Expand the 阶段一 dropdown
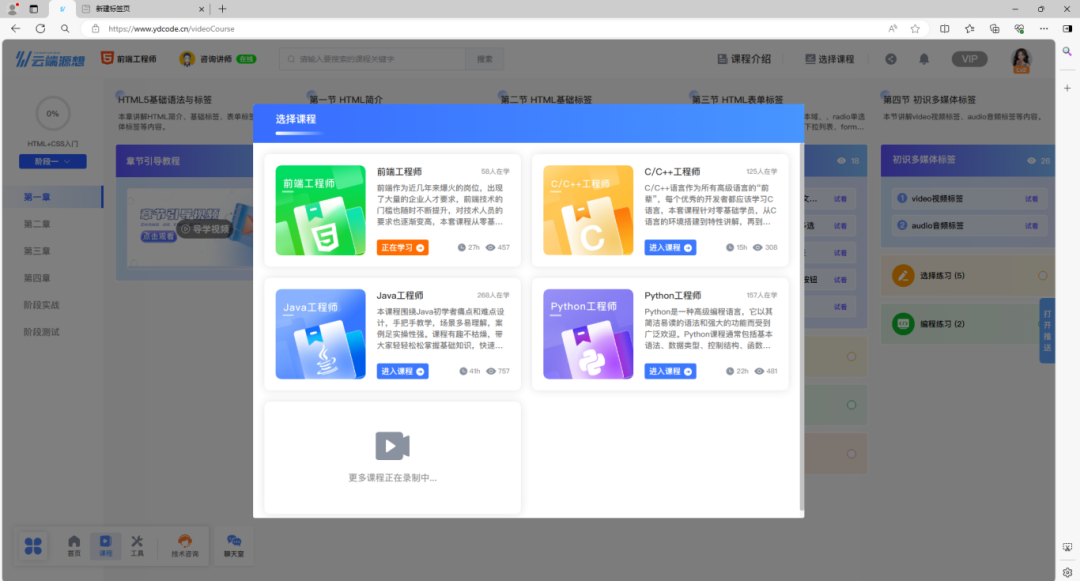 tap(60, 161)
